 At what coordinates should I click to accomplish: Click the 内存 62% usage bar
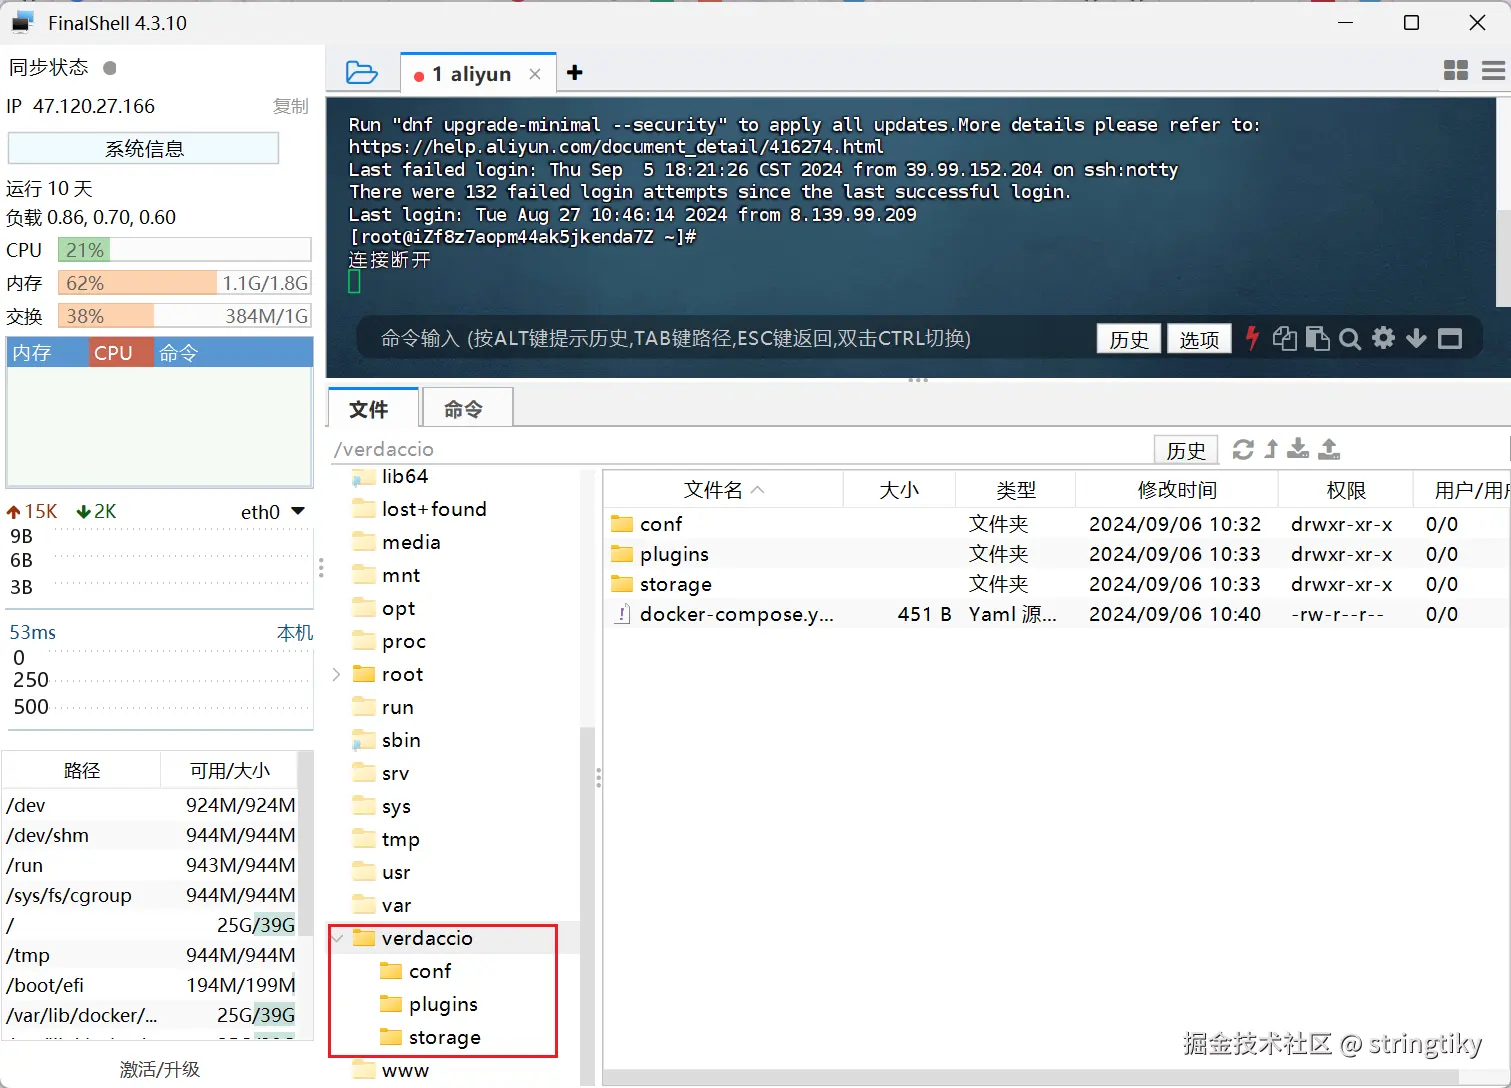point(185,283)
